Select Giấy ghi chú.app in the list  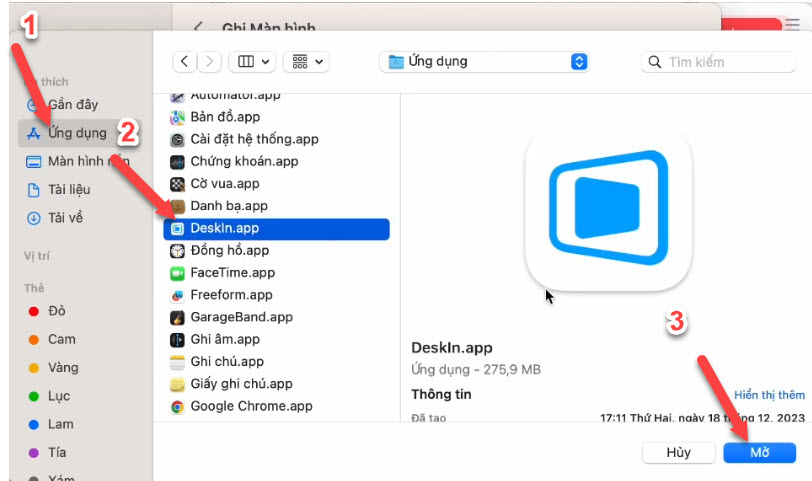[277, 384]
